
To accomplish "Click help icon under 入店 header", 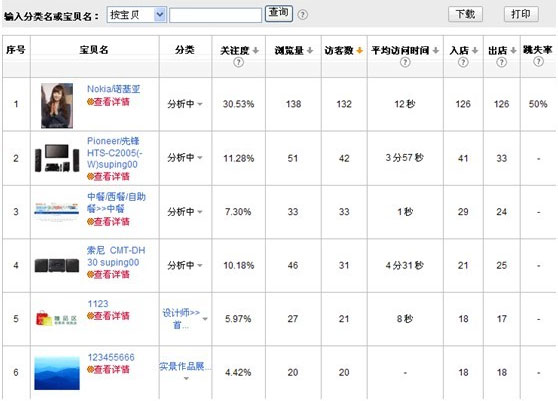I will click(463, 62).
